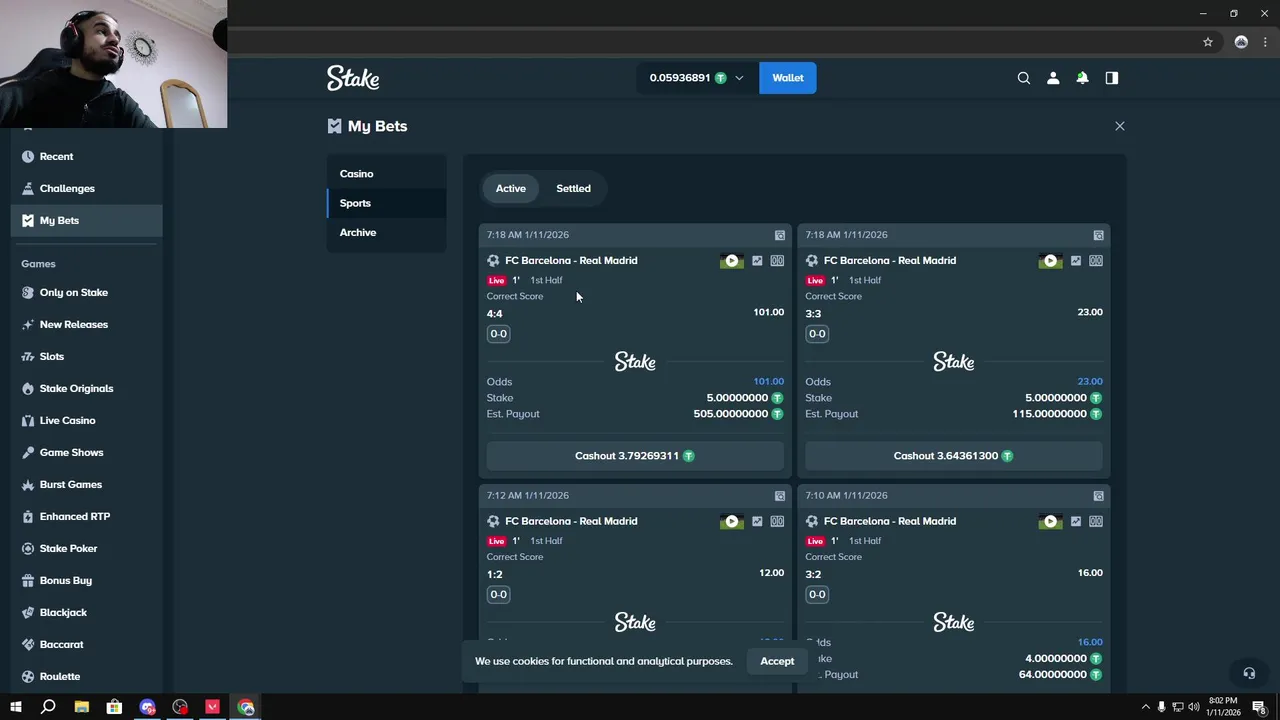Accept the cookies notice
The width and height of the screenshot is (1280, 720).
pos(777,661)
